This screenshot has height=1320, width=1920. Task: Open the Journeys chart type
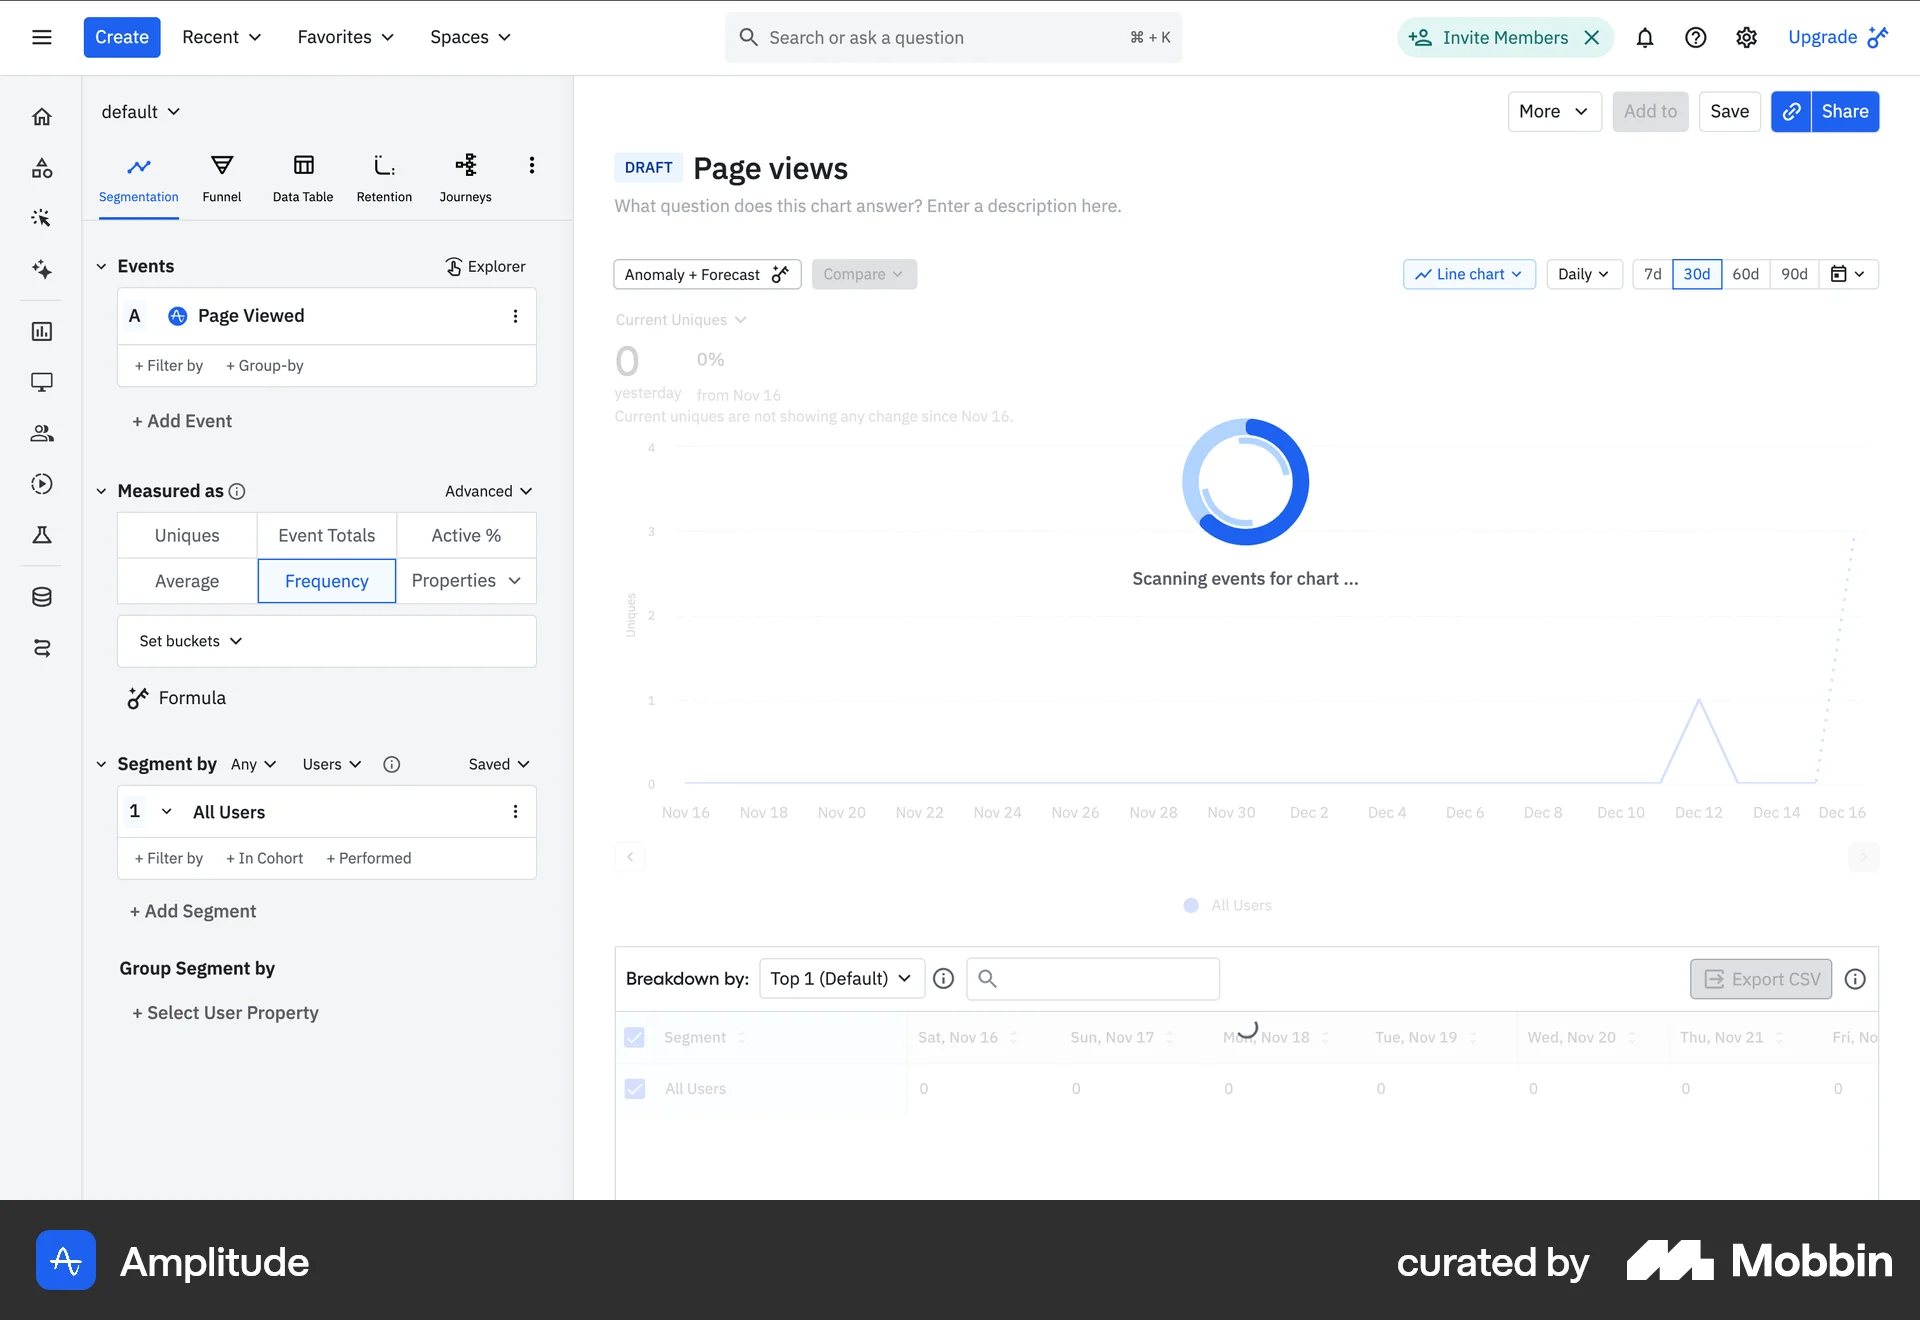[x=465, y=178]
